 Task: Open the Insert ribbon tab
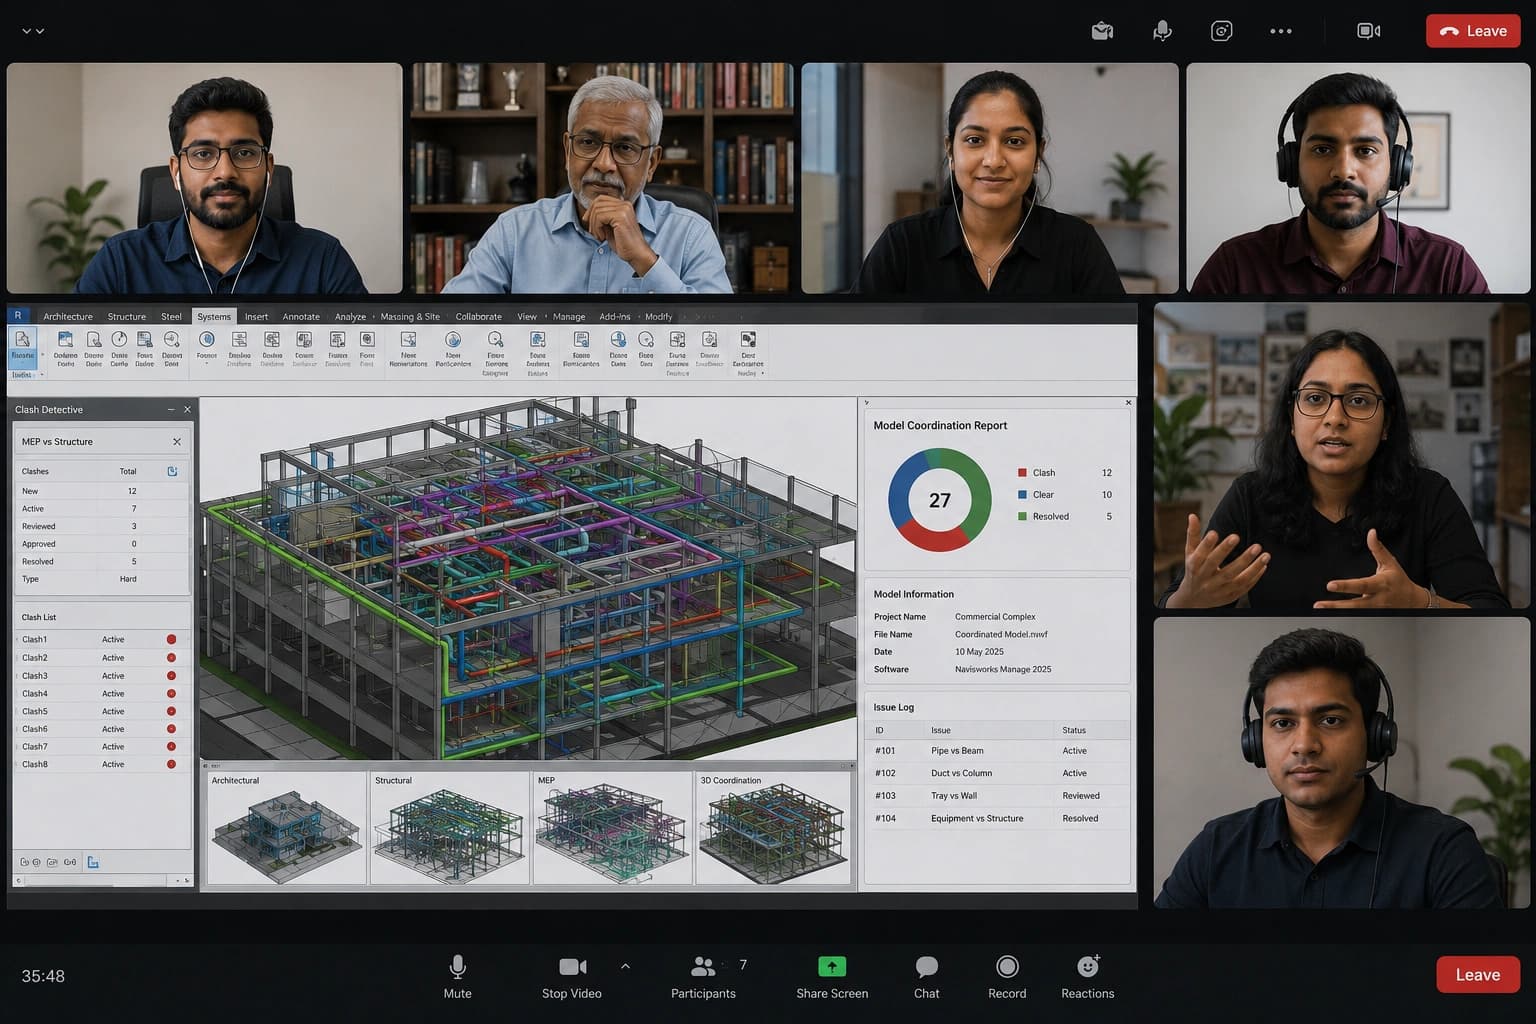pos(256,316)
